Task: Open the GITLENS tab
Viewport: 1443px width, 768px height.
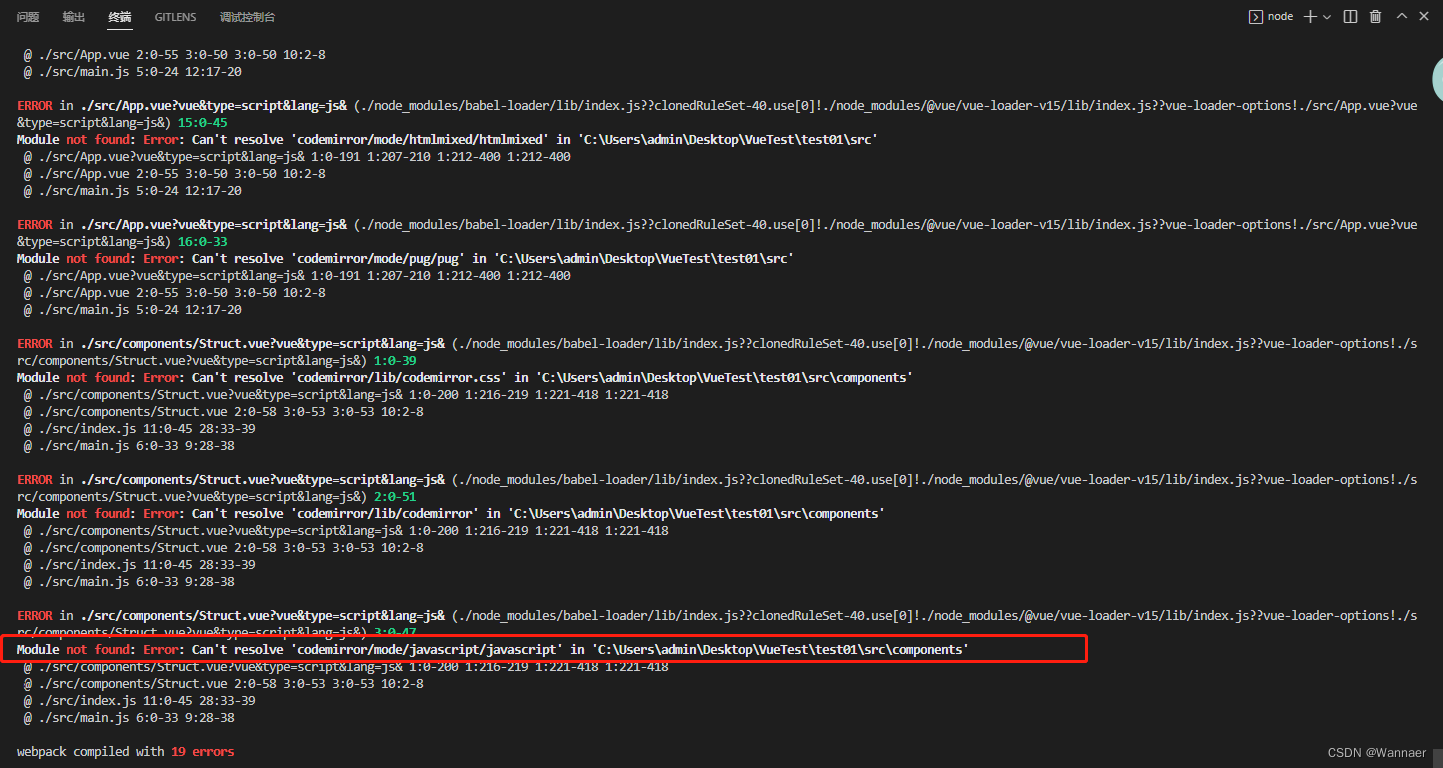Action: pos(175,17)
